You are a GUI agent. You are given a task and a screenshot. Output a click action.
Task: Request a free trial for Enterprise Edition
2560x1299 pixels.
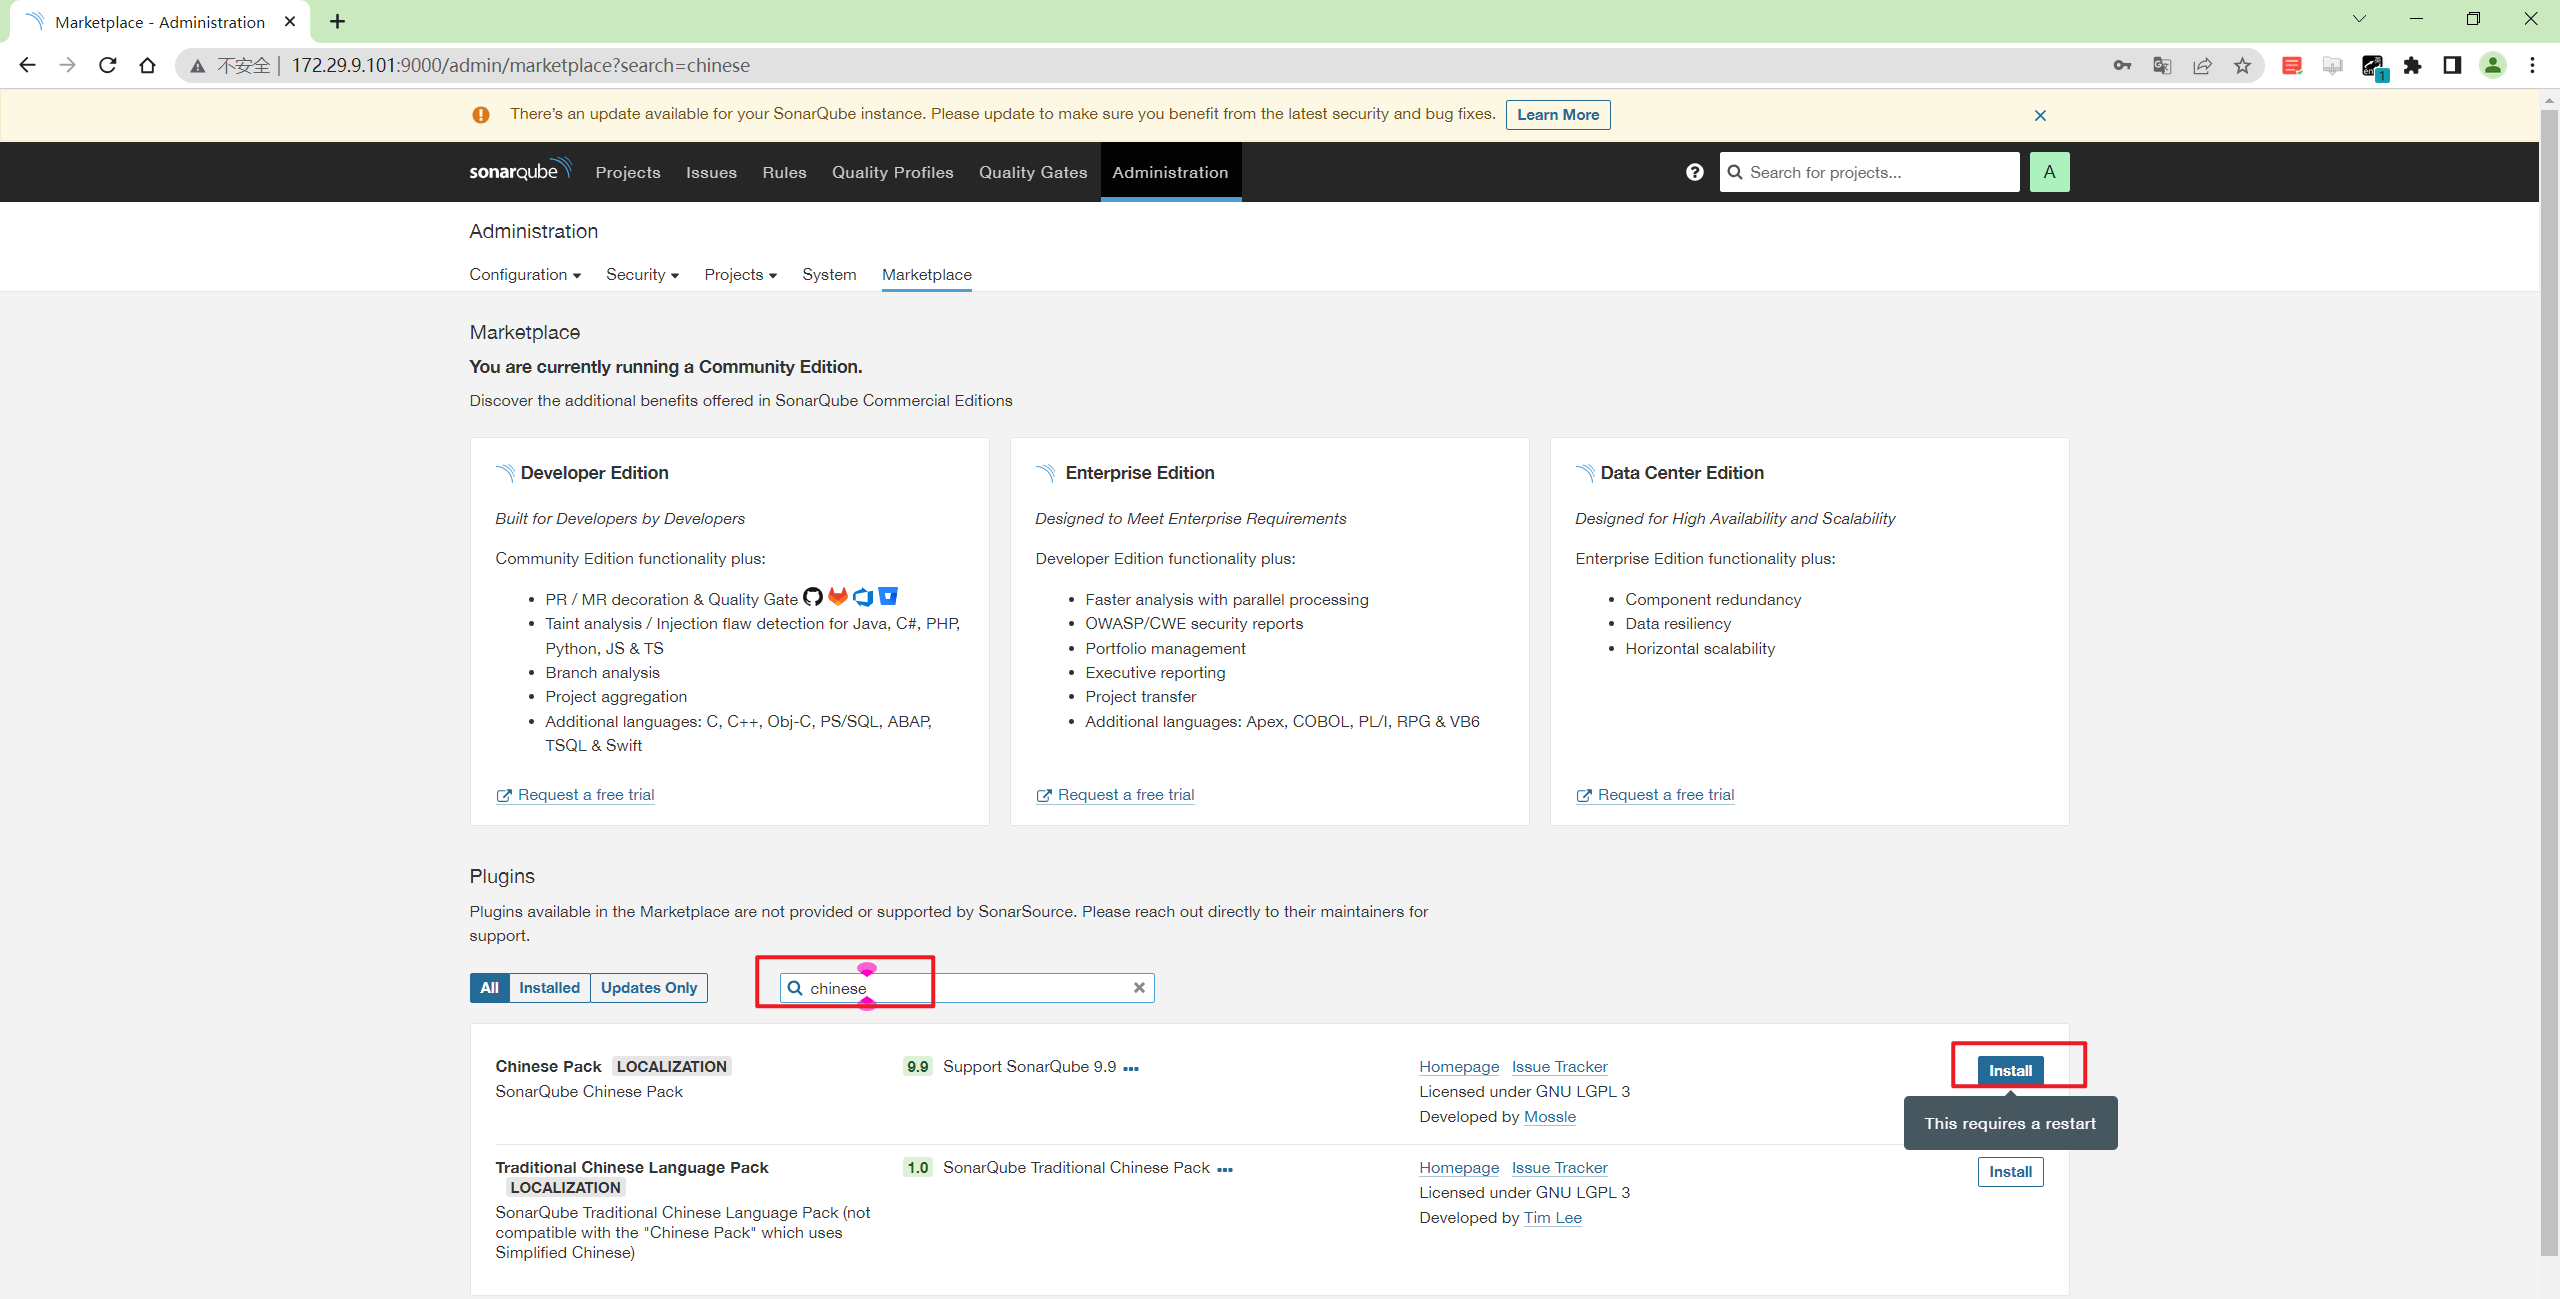pyautogui.click(x=1115, y=794)
